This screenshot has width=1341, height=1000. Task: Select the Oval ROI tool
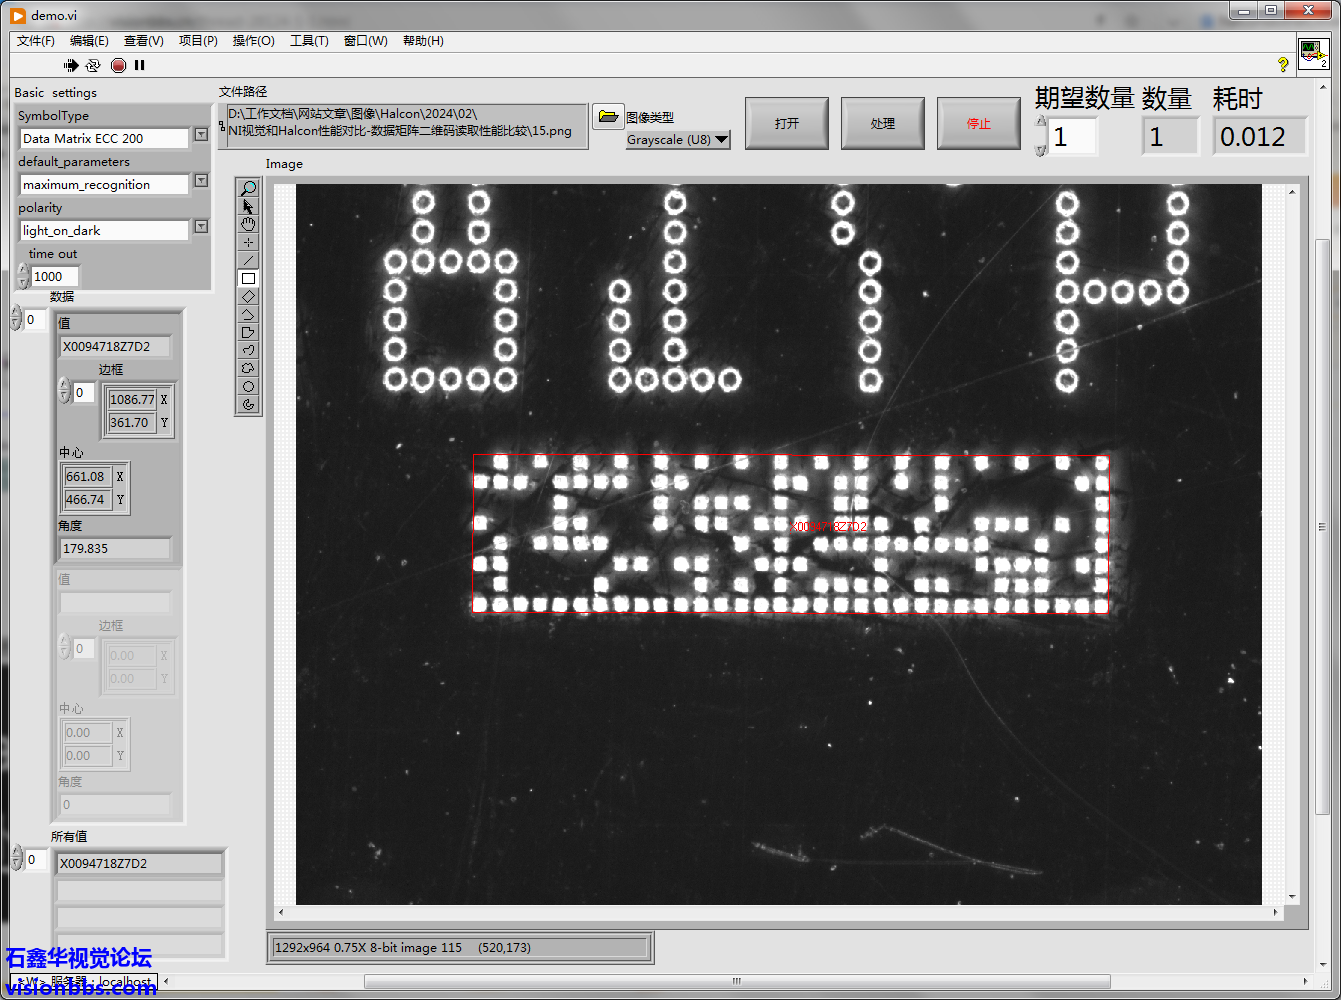pyautogui.click(x=248, y=386)
